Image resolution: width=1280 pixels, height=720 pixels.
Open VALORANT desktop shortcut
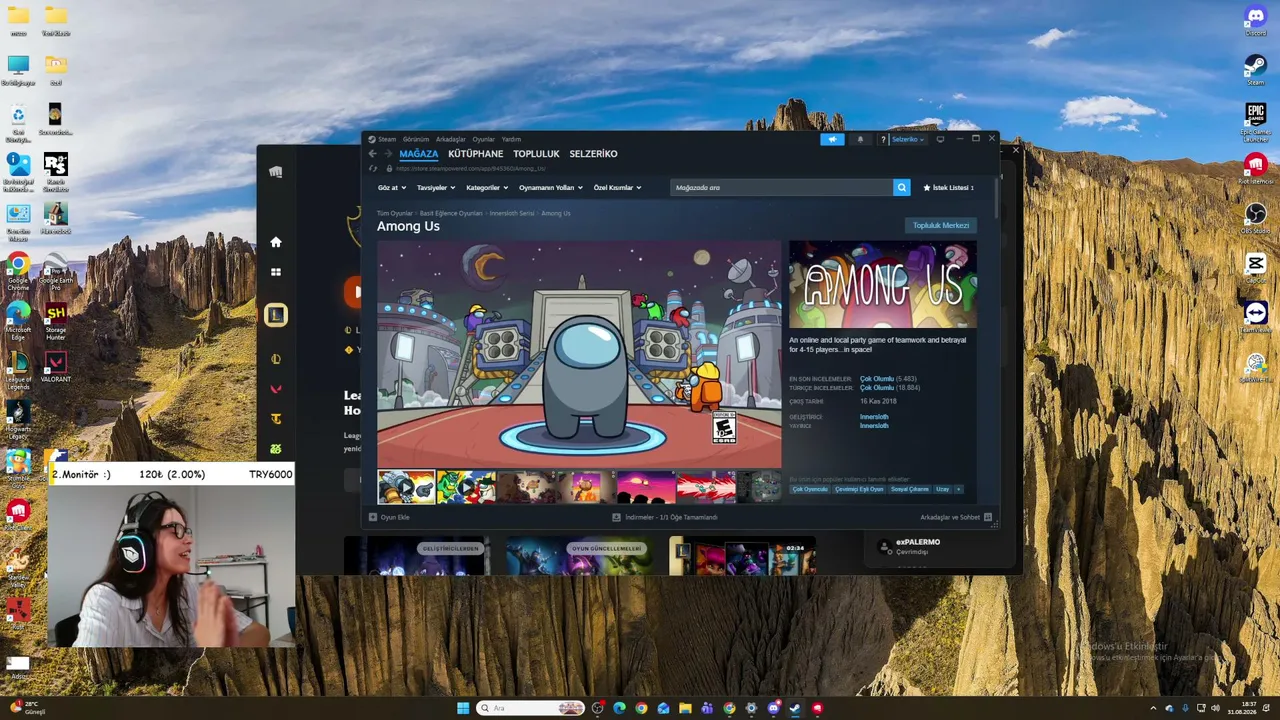click(x=56, y=365)
